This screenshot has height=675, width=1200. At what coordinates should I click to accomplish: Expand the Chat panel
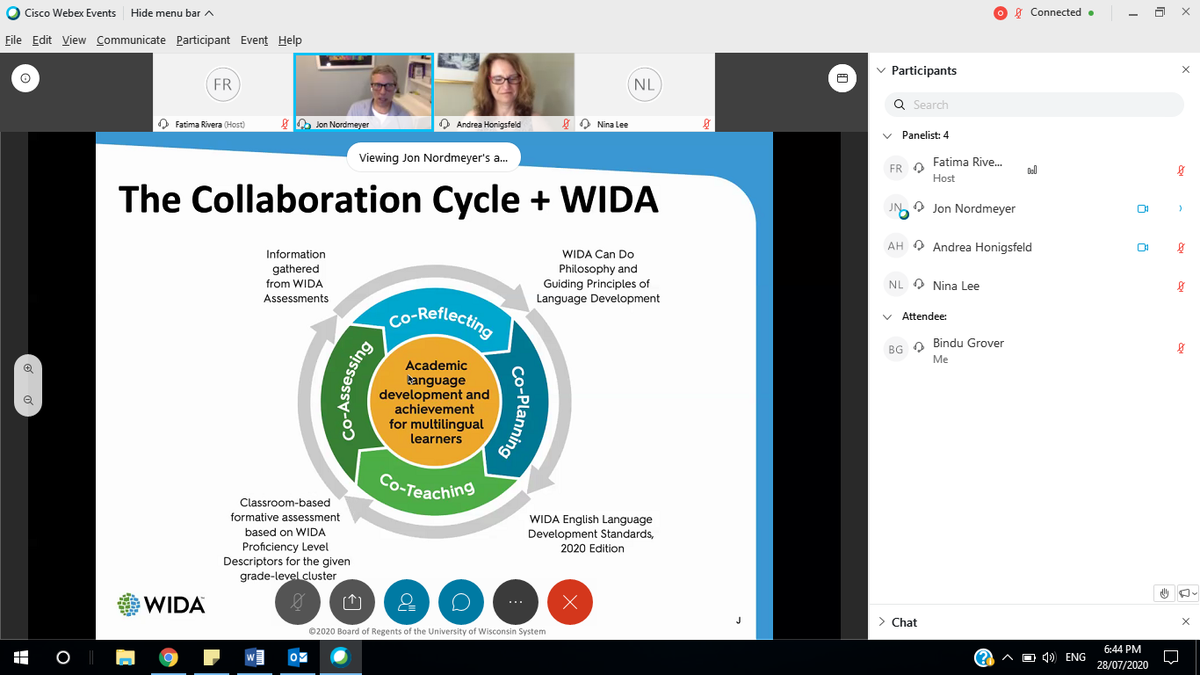tap(880, 622)
